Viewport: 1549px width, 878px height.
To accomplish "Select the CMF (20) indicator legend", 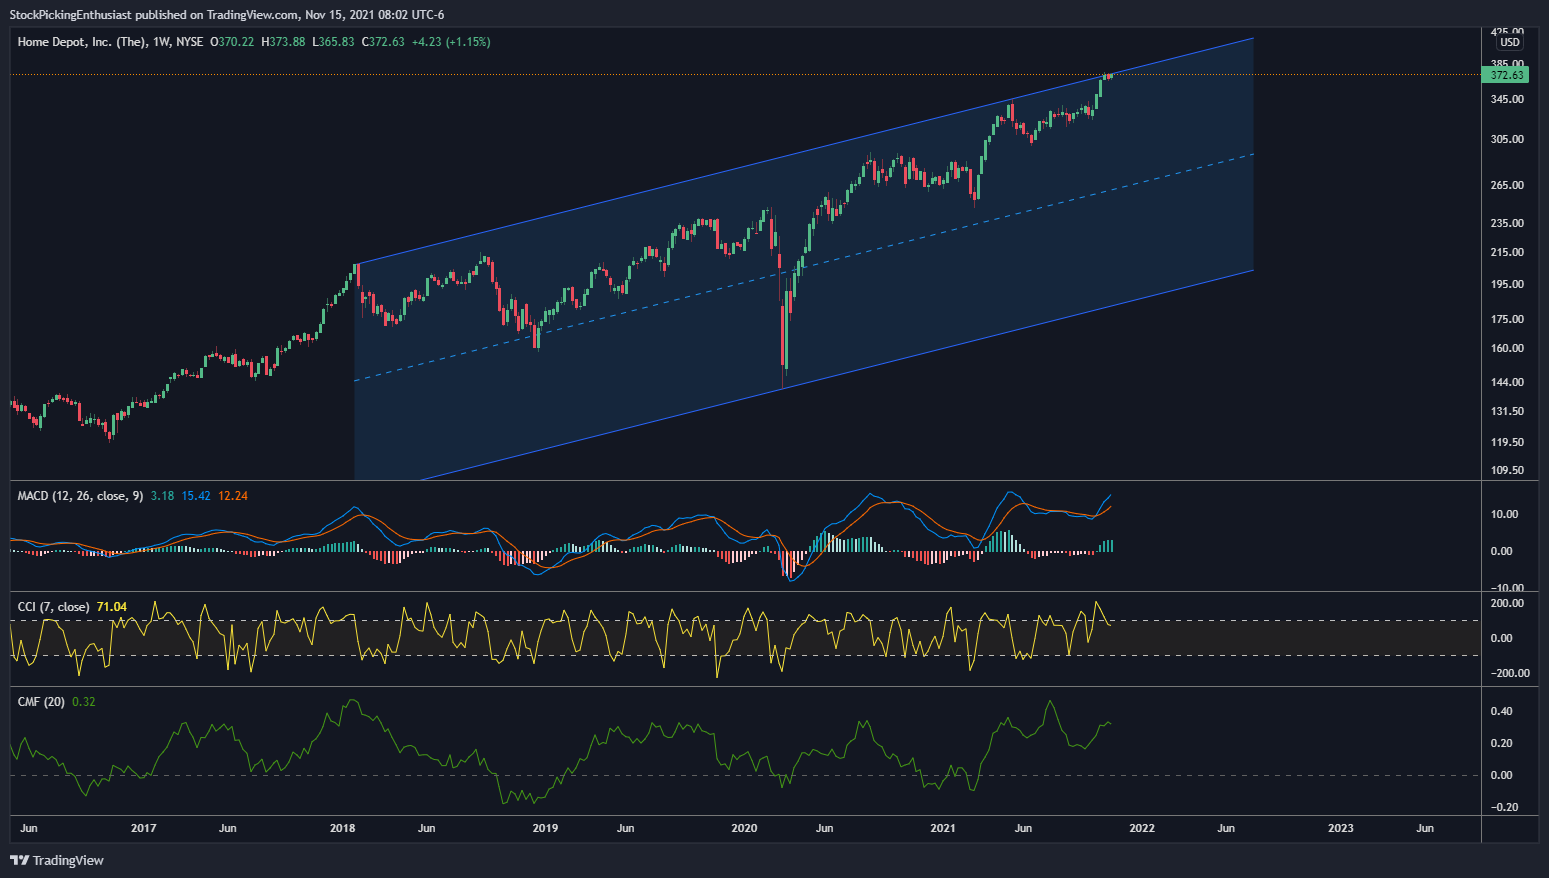I will click(x=41, y=702).
